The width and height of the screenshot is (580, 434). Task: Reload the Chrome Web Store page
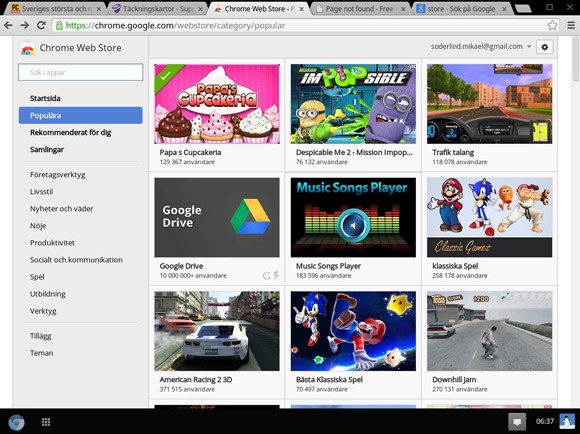41,25
